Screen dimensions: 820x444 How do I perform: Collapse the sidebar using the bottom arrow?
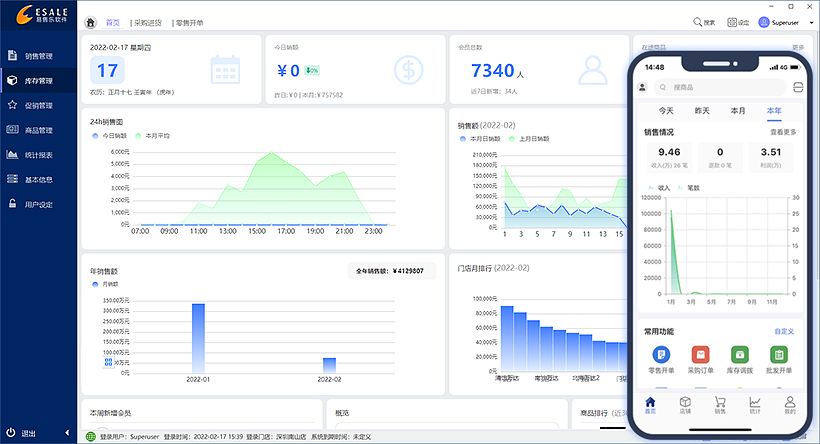click(67, 434)
